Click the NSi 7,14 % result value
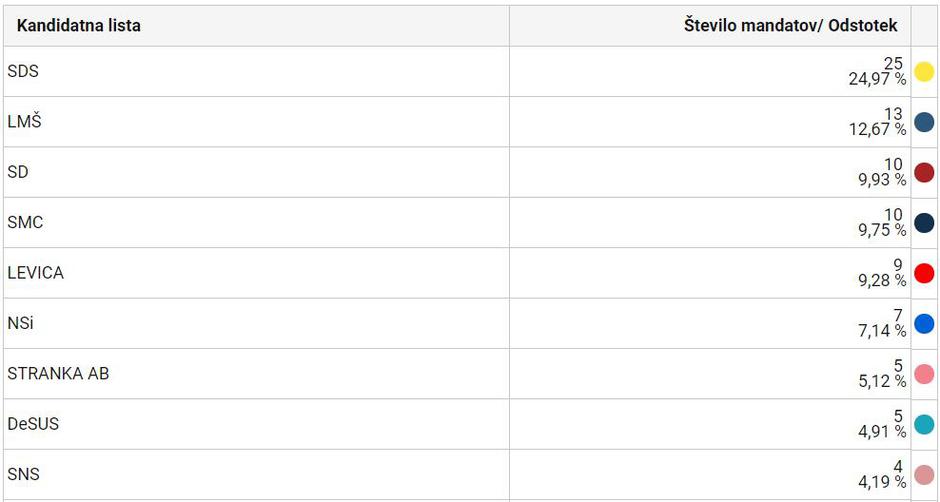The height and width of the screenshot is (502, 940). click(x=882, y=330)
